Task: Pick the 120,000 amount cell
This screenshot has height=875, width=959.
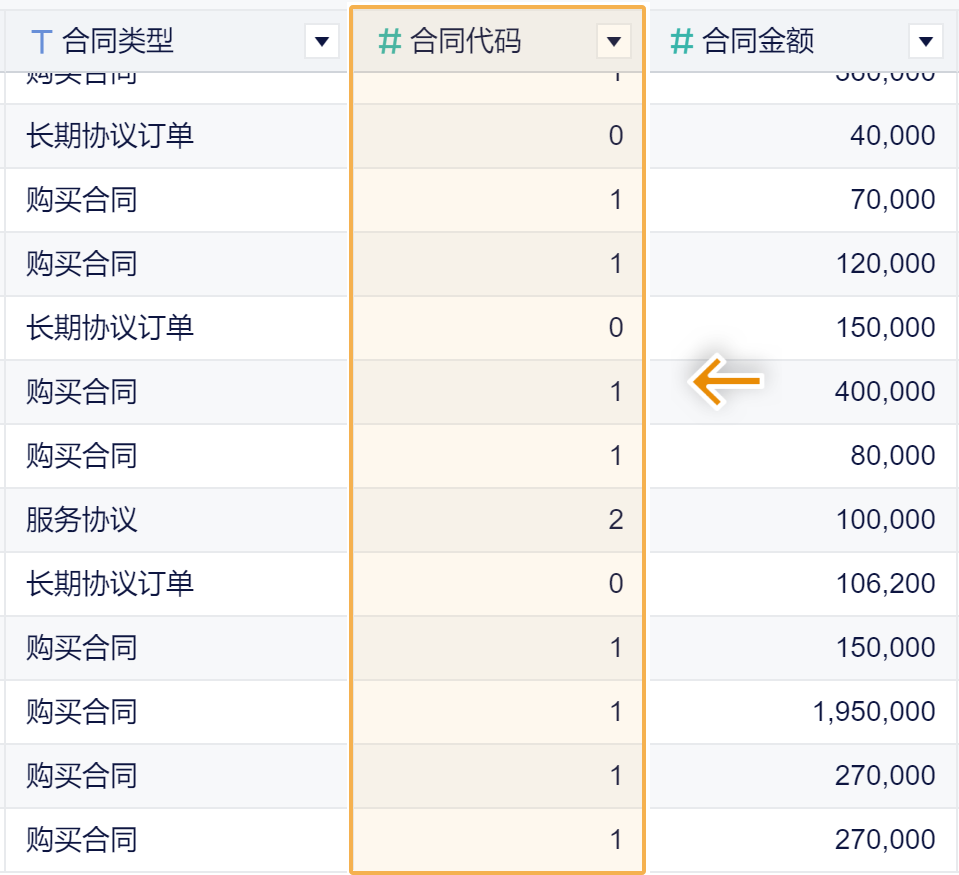Action: [x=885, y=264]
